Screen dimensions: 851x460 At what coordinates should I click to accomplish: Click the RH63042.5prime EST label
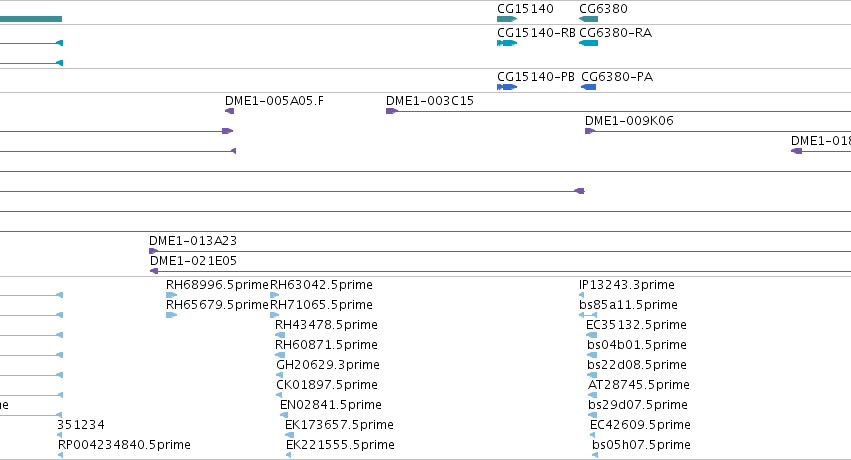click(321, 285)
